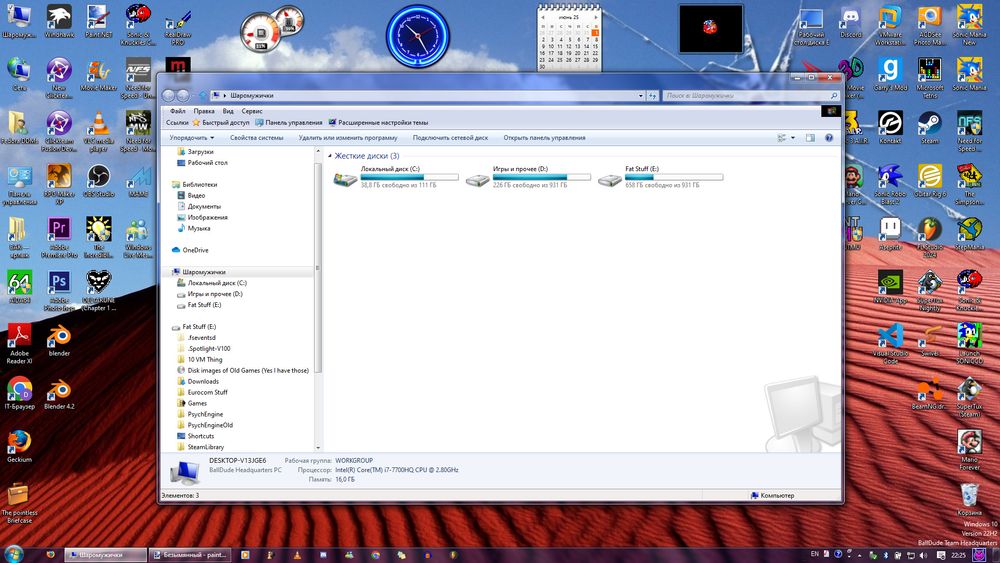Open Microsoft Tetris desktop icon
Image resolution: width=1000 pixels, height=563 pixels.
[930, 78]
